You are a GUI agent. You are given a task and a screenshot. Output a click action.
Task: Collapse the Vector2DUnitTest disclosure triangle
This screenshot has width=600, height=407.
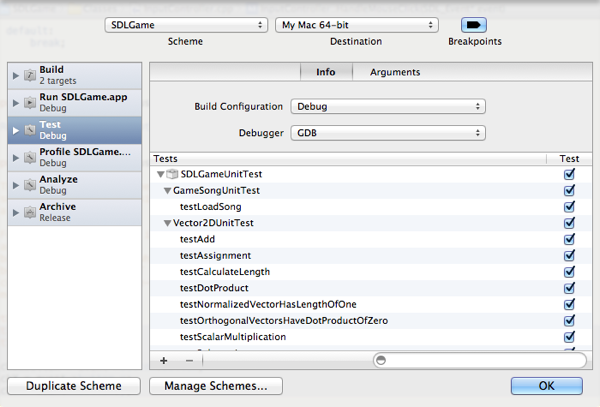(x=168, y=223)
